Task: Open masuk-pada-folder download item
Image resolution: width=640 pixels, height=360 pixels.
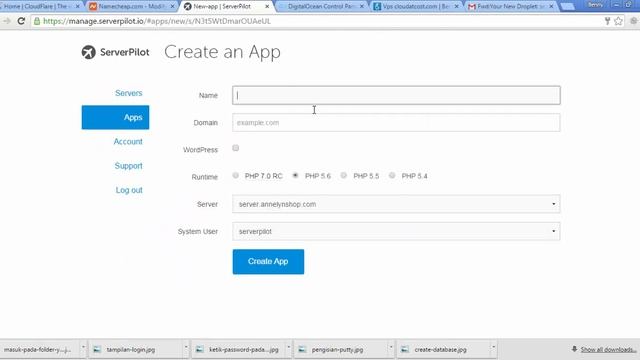Action: click(x=38, y=349)
